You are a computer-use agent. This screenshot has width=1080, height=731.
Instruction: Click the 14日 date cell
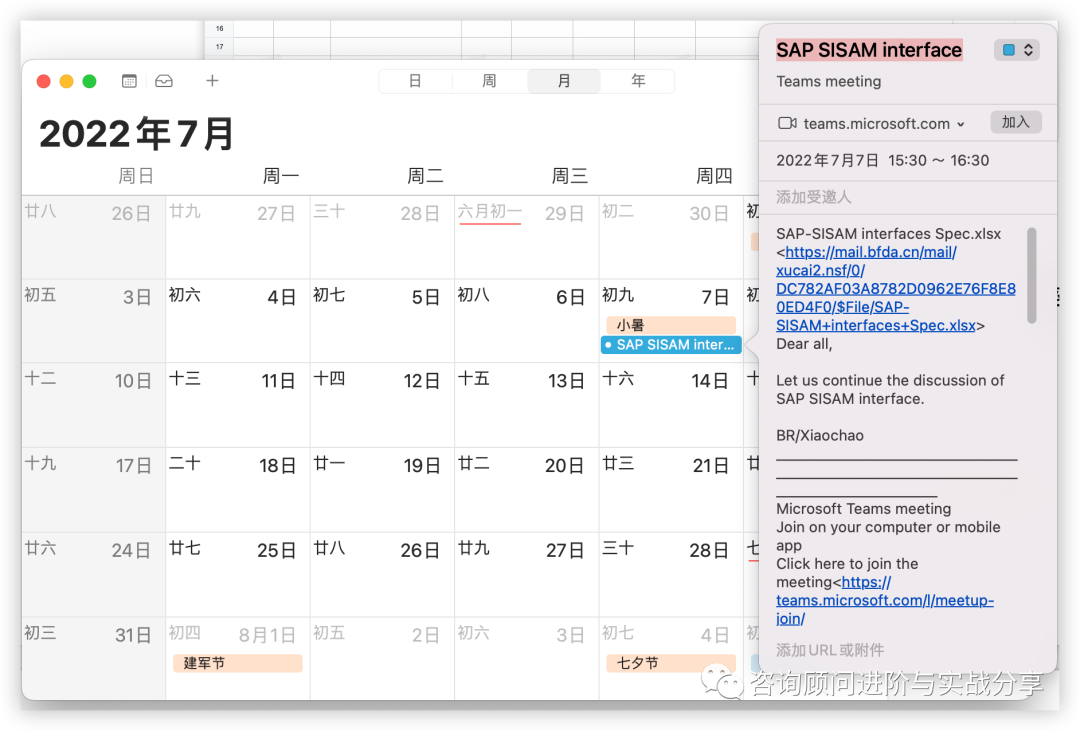671,405
